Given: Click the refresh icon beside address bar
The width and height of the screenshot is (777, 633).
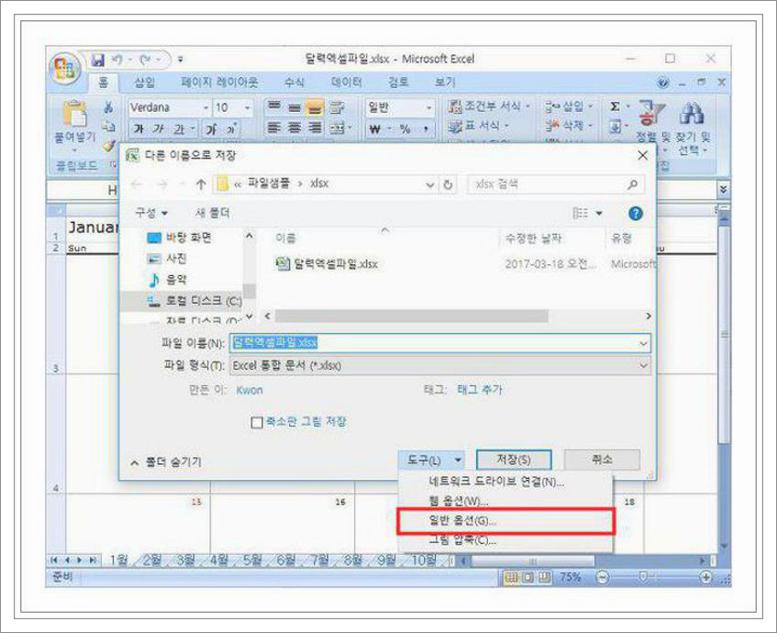Looking at the screenshot, I should pos(447,184).
